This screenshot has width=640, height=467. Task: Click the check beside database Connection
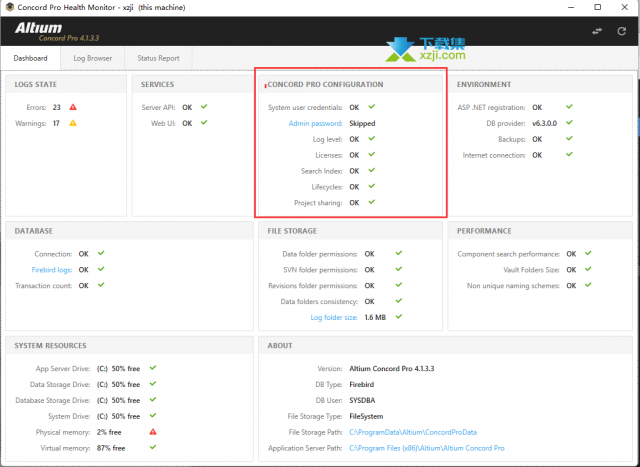pyautogui.click(x=101, y=253)
